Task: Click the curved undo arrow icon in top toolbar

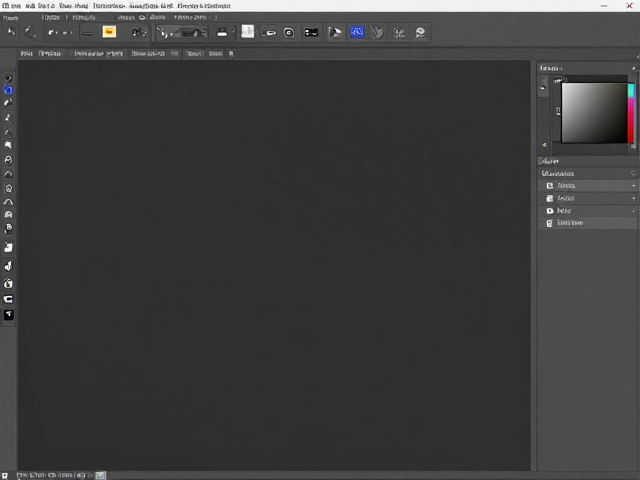Action: 11,32
